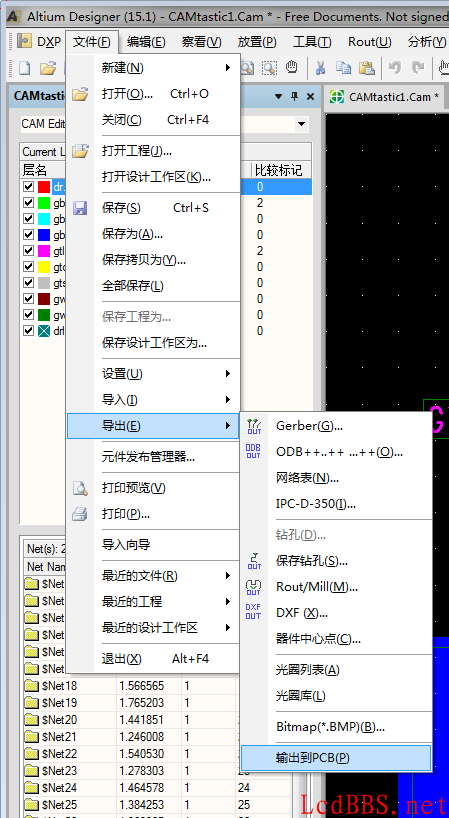Image resolution: width=449 pixels, height=818 pixels.
Task: Click the open folder toolbar icon
Action: click(x=48, y=68)
